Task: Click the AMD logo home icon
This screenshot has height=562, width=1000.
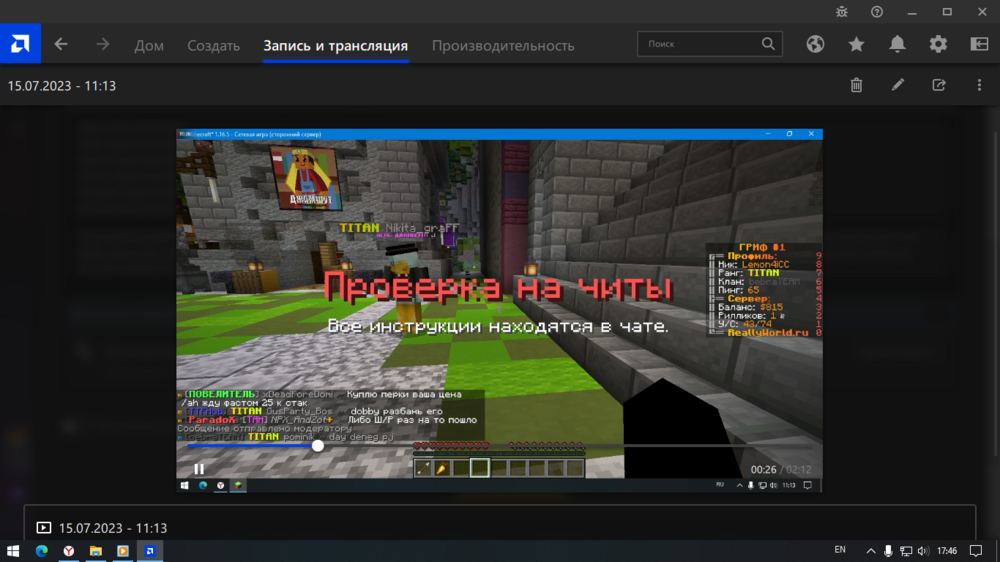Action: (x=20, y=43)
